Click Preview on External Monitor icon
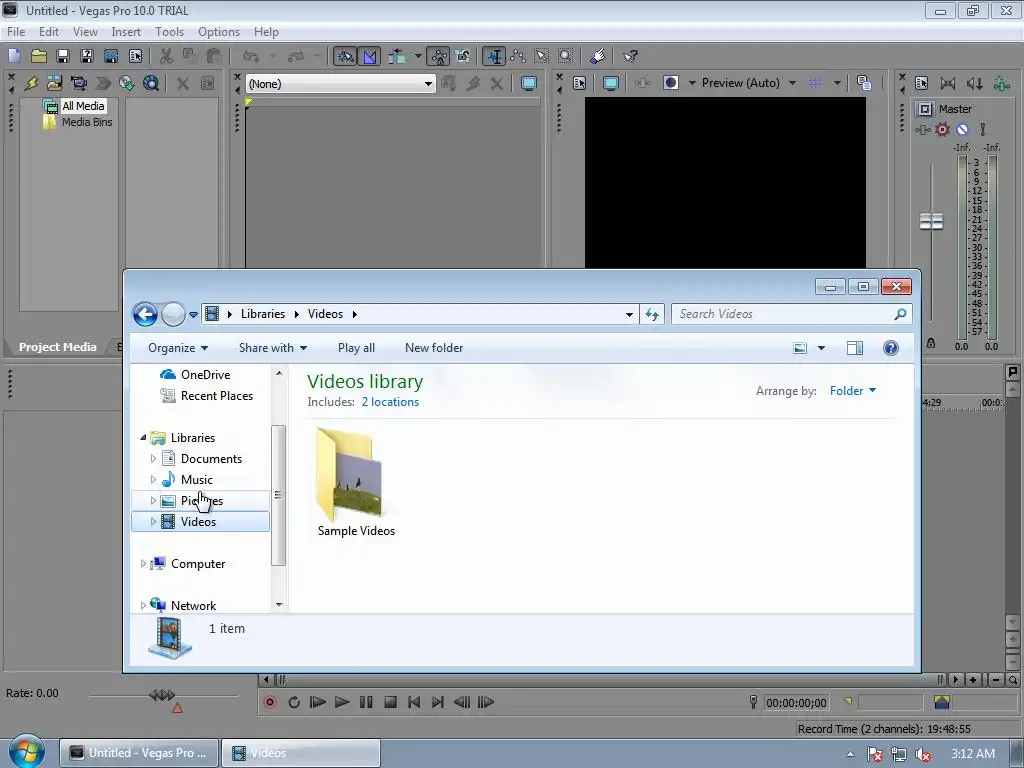Viewport: 1024px width, 768px height. point(611,83)
